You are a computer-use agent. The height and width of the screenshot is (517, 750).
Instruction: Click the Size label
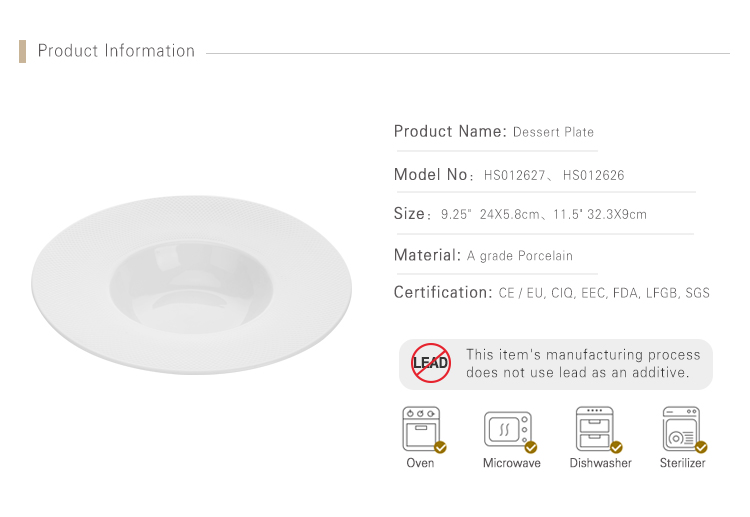pyautogui.click(x=410, y=213)
